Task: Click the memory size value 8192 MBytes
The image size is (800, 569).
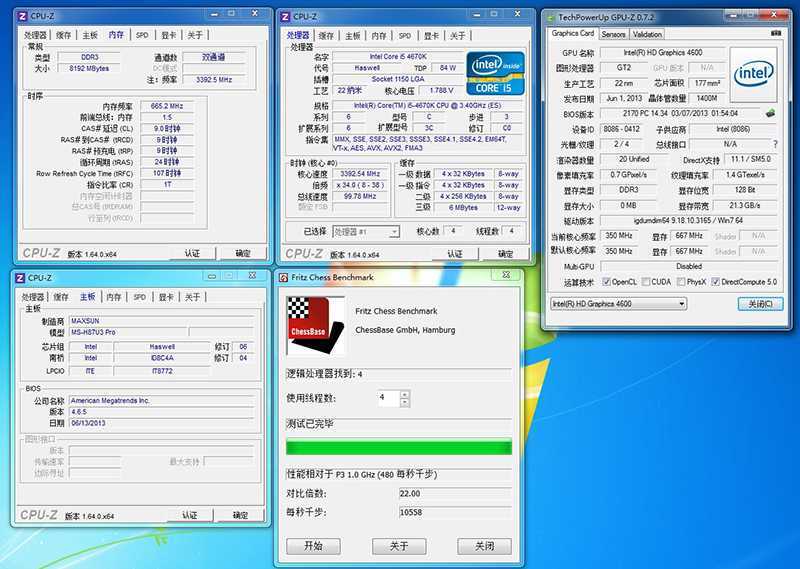Action: pos(89,68)
